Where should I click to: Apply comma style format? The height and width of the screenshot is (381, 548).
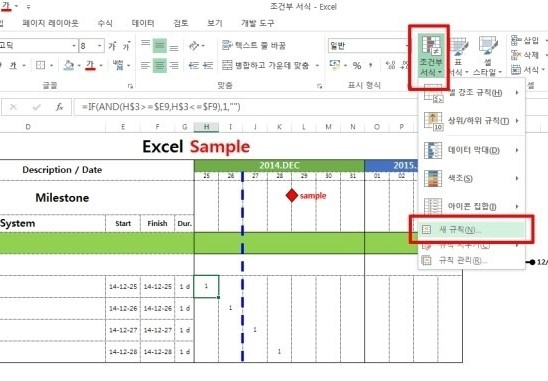[x=370, y=65]
